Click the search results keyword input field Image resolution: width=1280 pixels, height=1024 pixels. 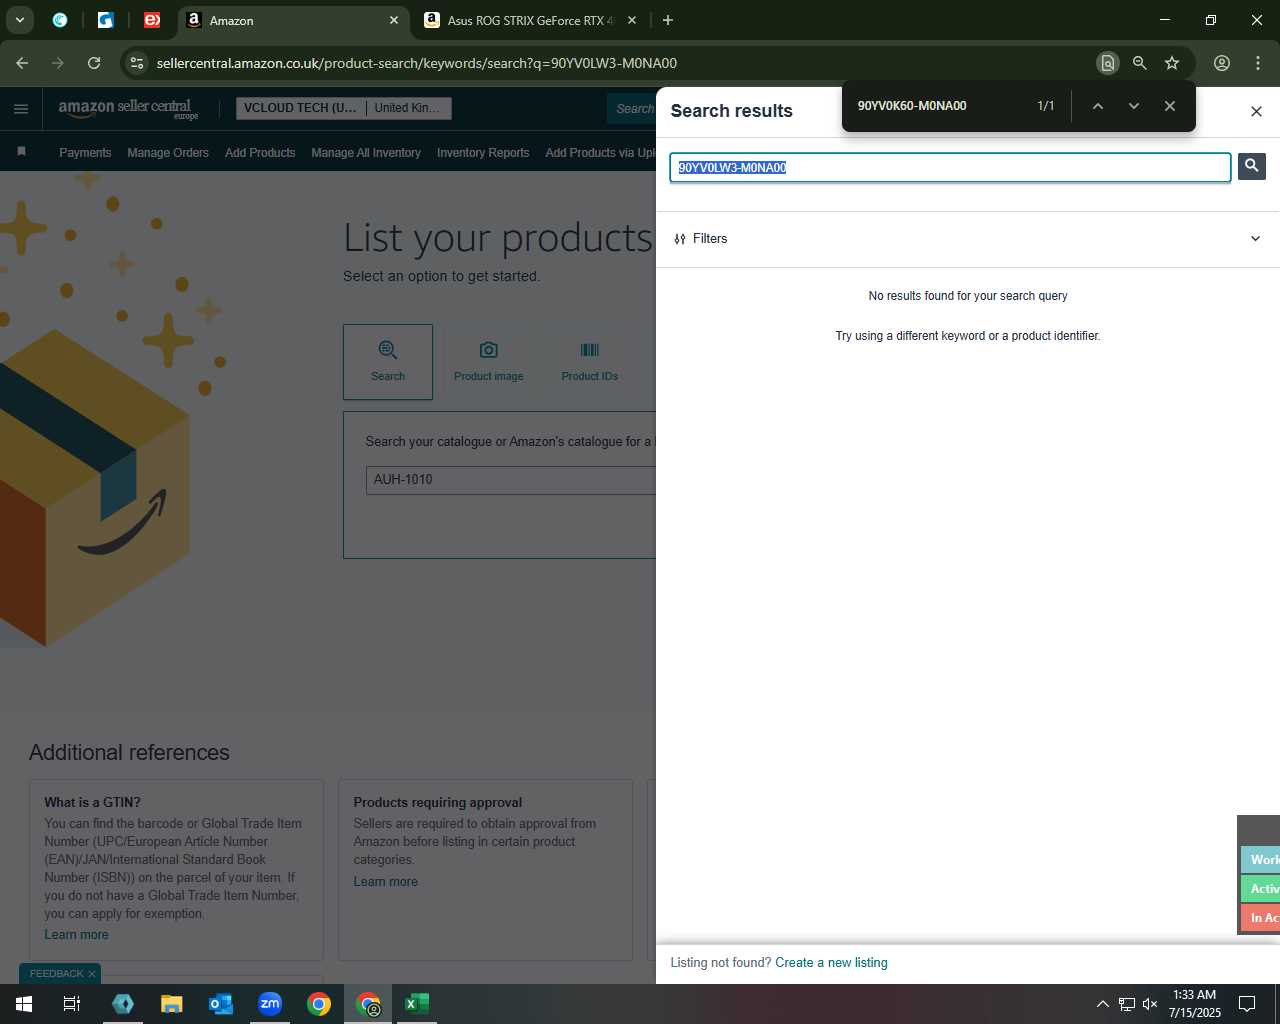[950, 167]
